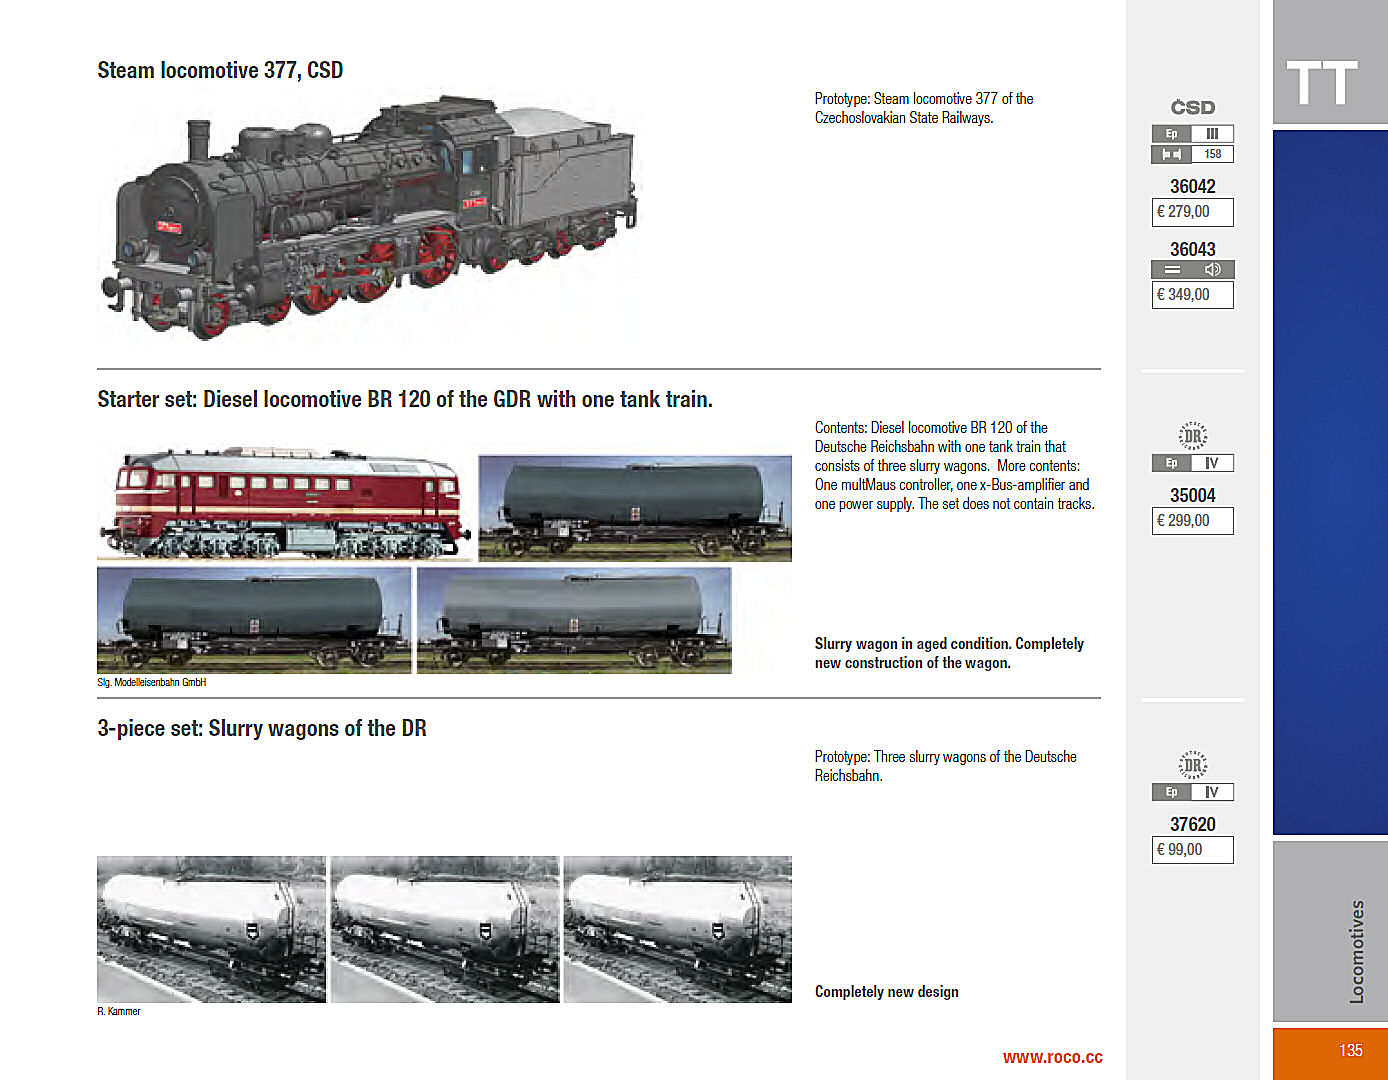Open the www.roco.cc website link
The image size is (1388, 1080).
[x=1052, y=1057]
